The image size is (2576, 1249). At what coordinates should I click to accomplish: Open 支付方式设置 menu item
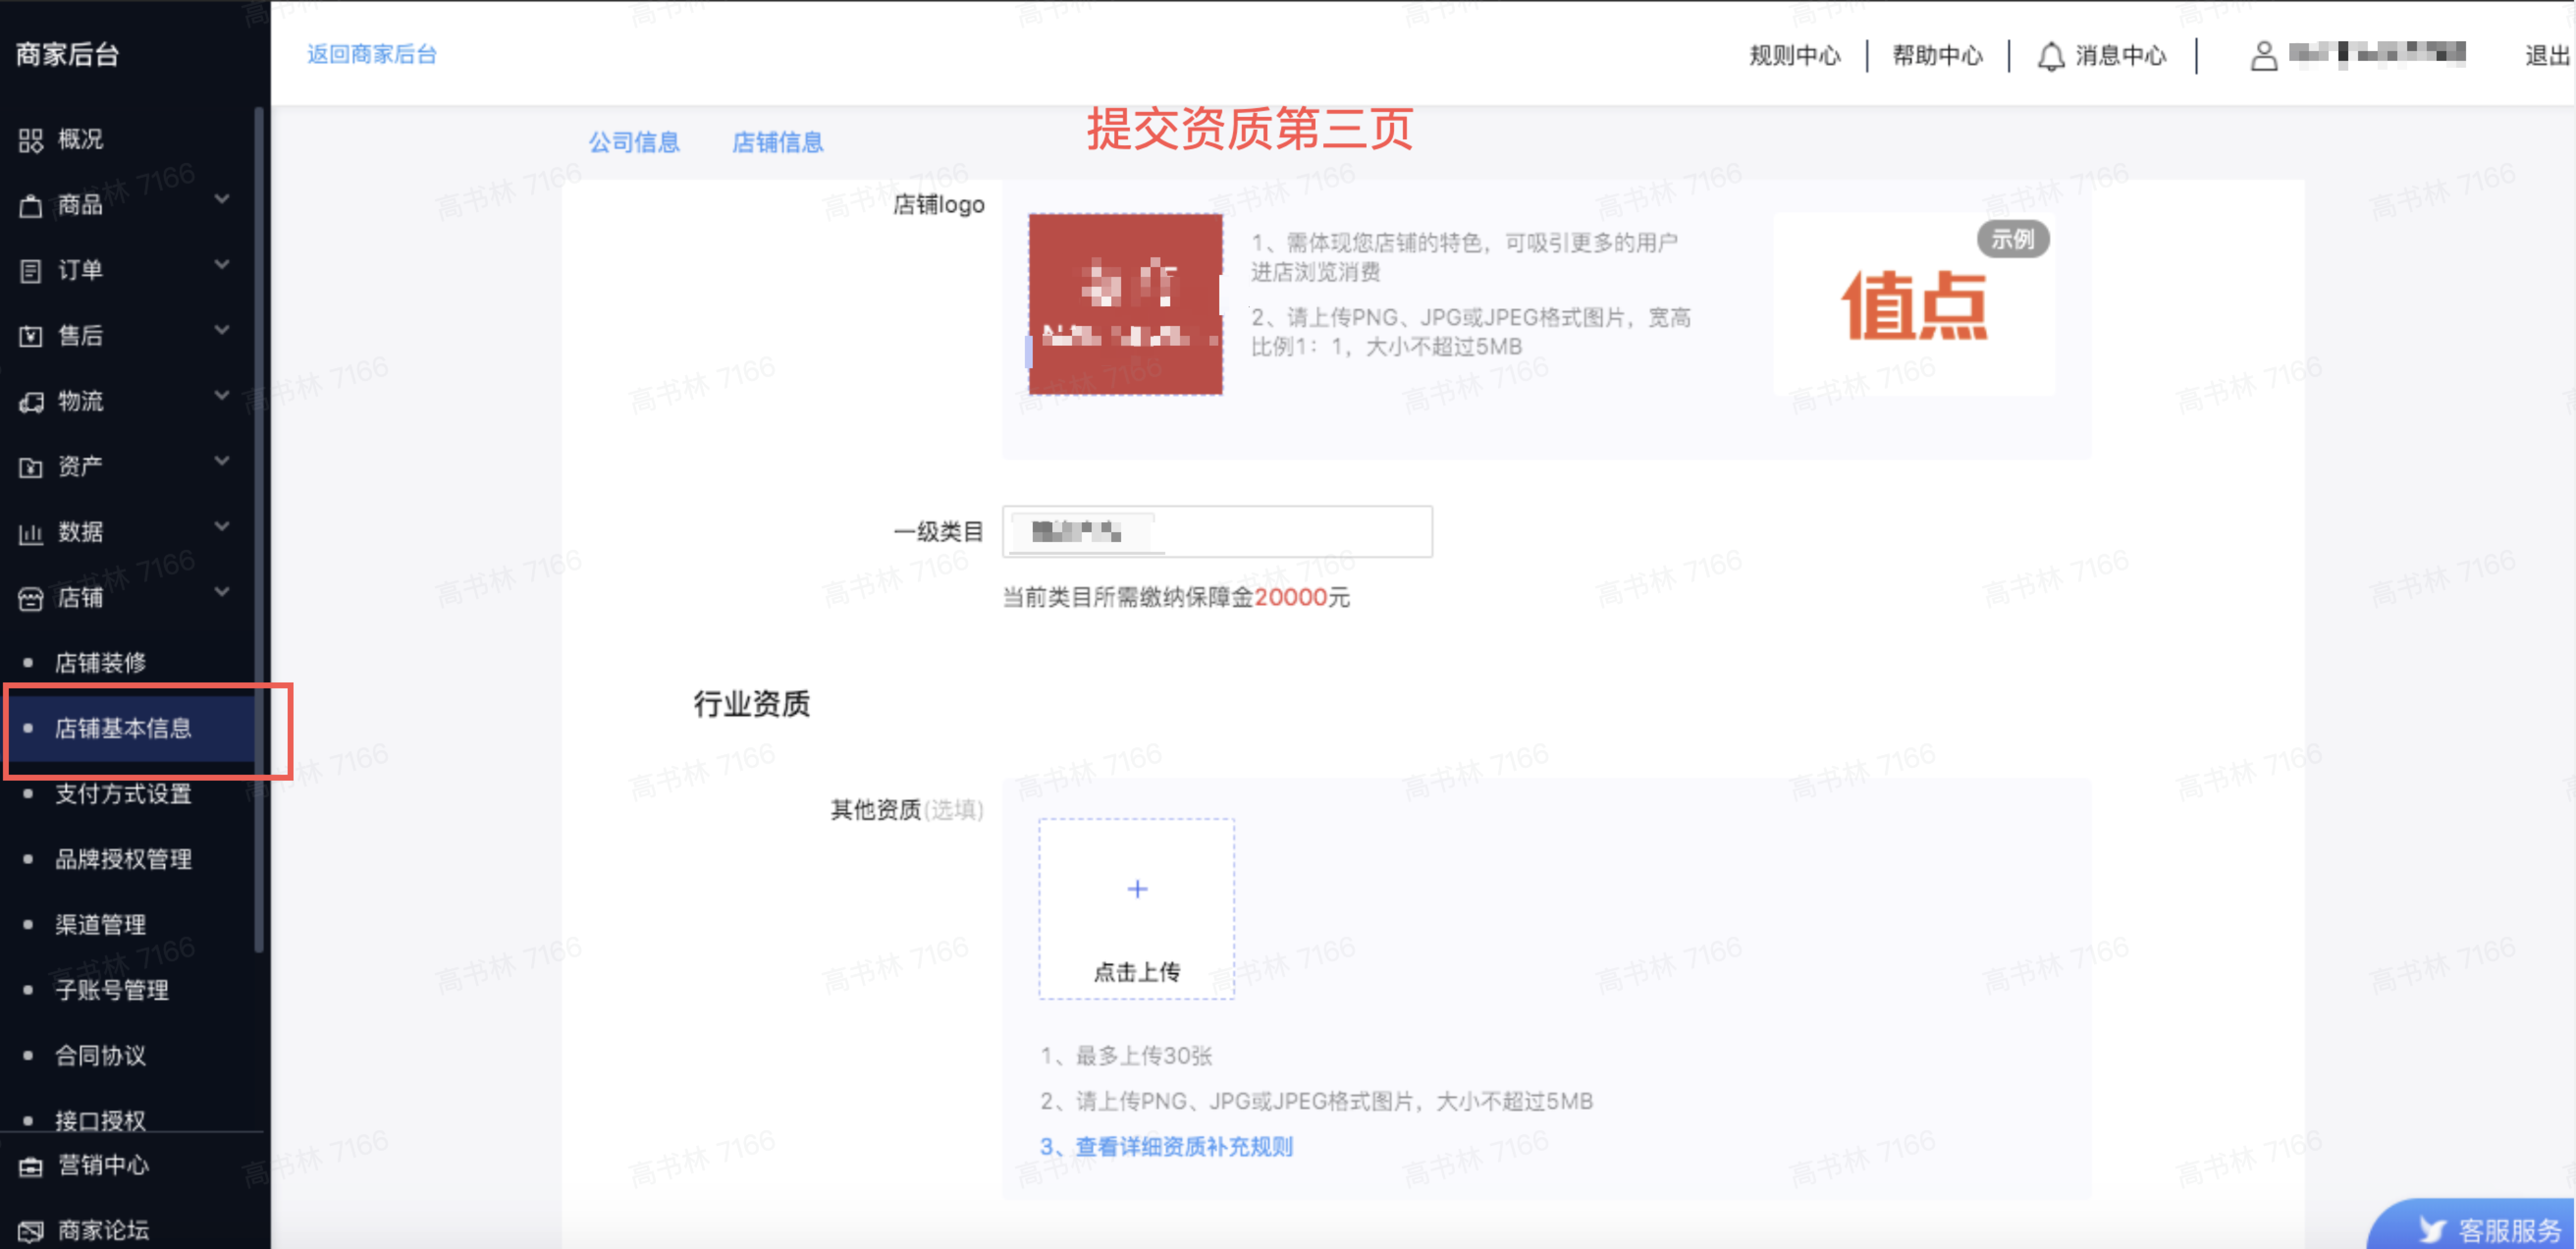pos(123,794)
